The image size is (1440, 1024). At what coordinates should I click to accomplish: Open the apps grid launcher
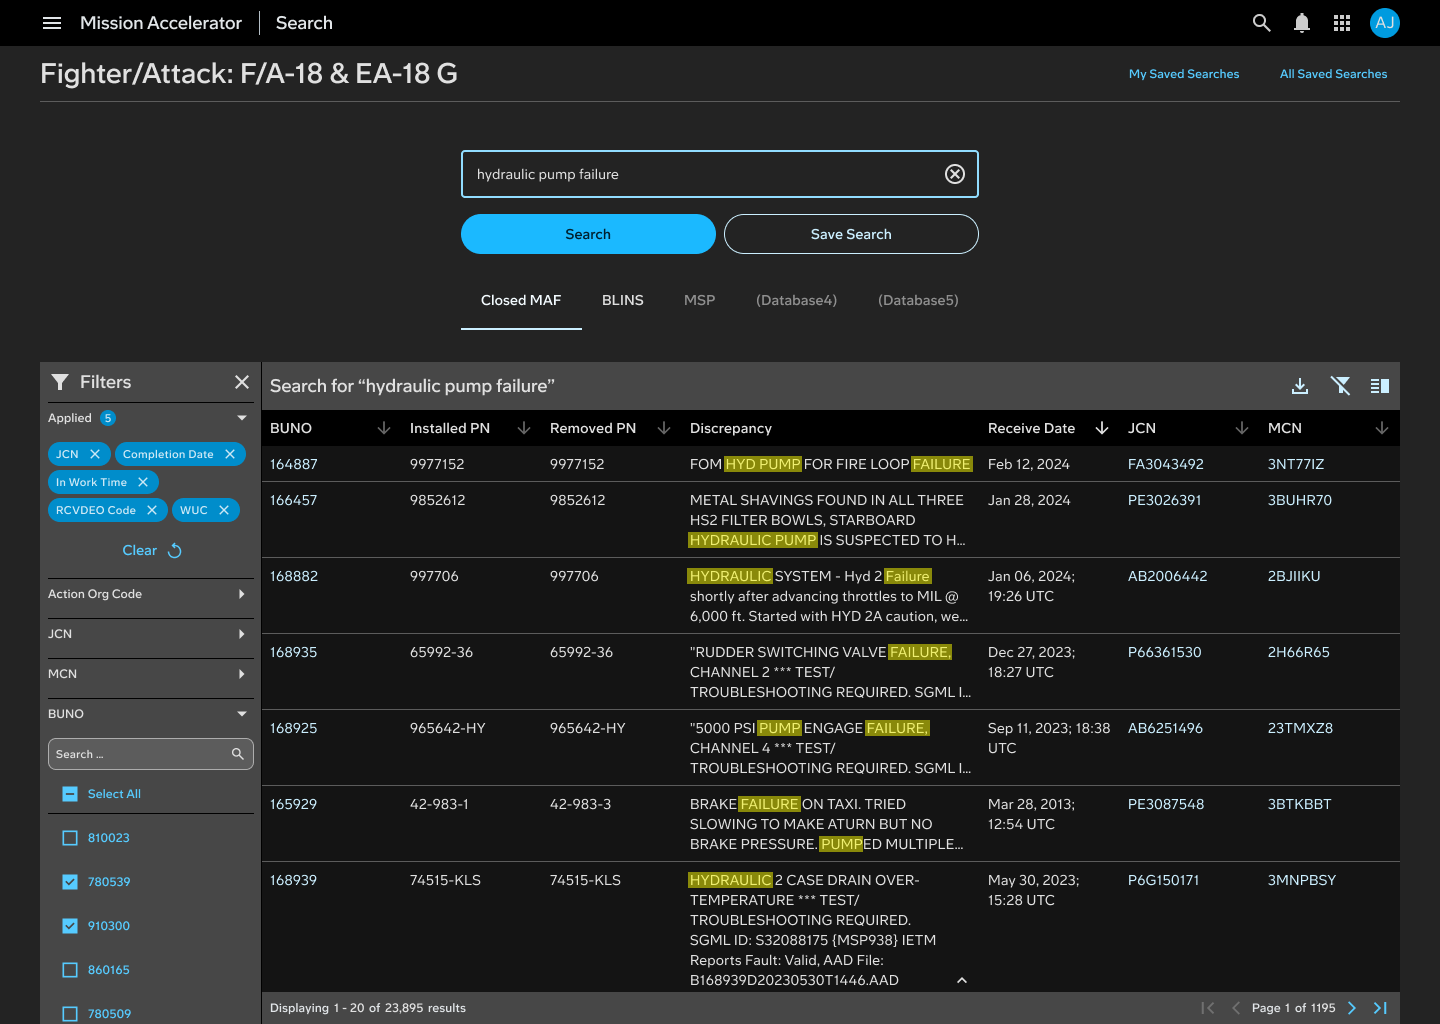[x=1342, y=23]
